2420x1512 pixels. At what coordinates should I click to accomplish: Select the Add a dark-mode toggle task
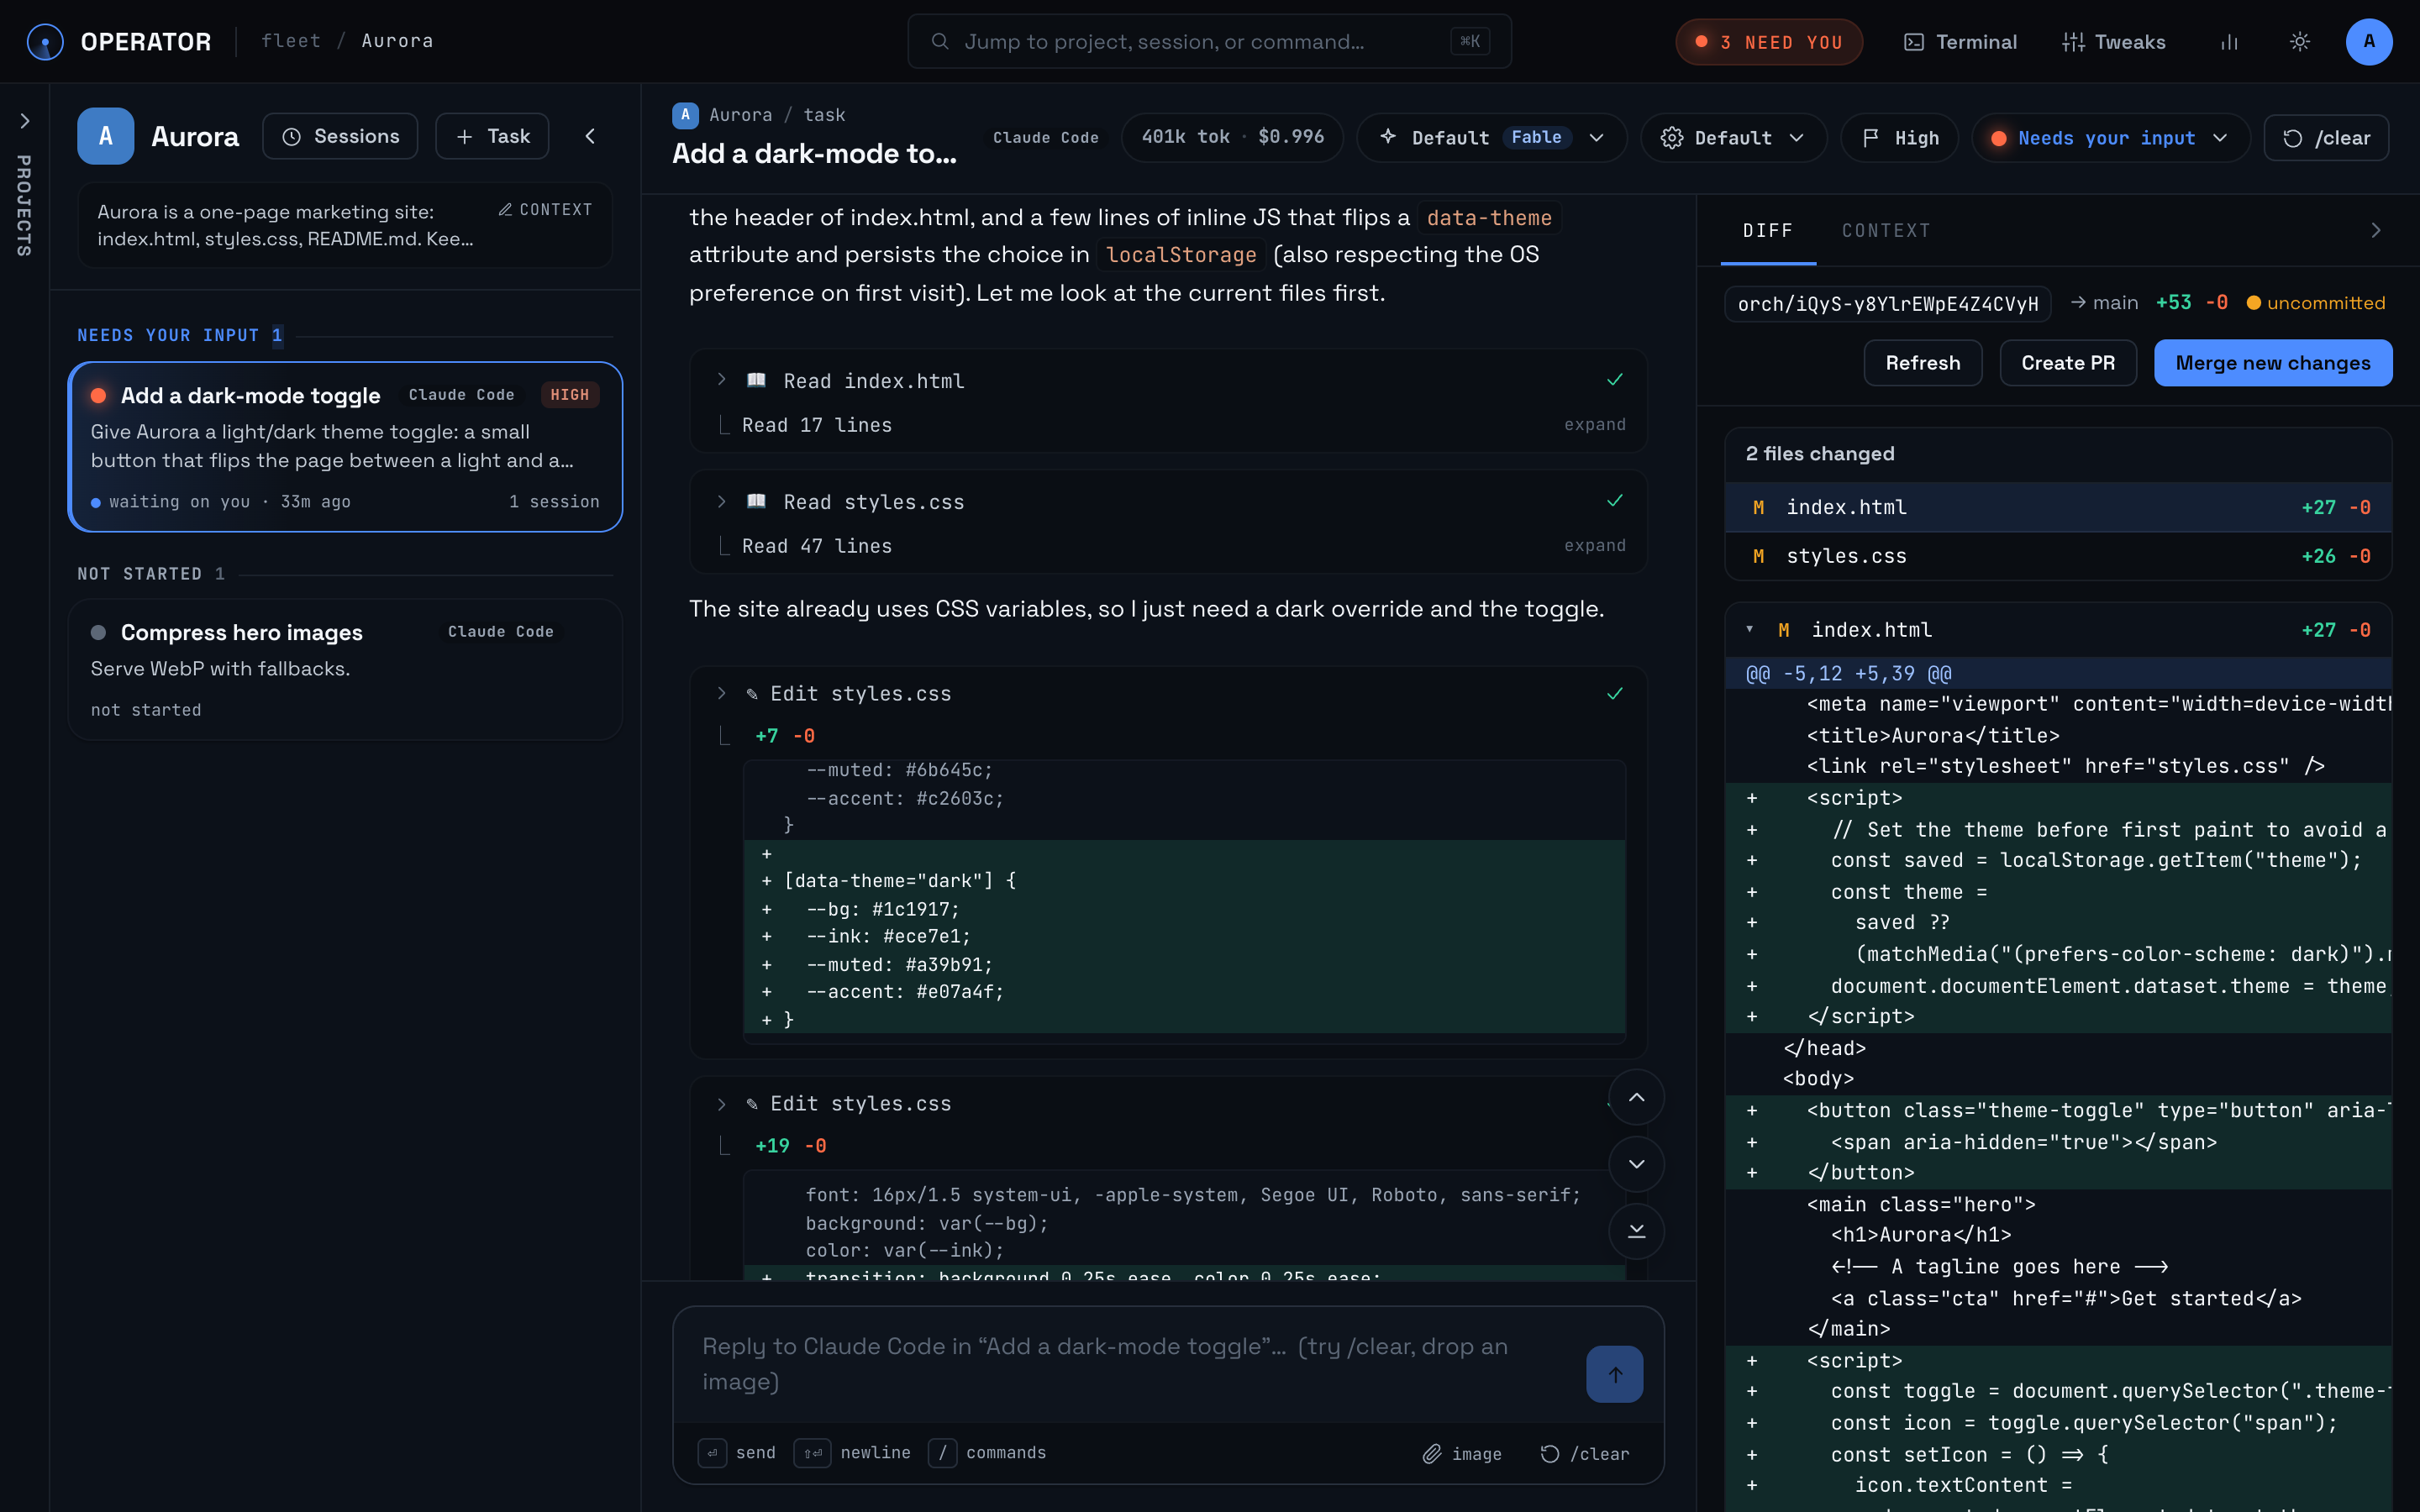click(x=345, y=447)
